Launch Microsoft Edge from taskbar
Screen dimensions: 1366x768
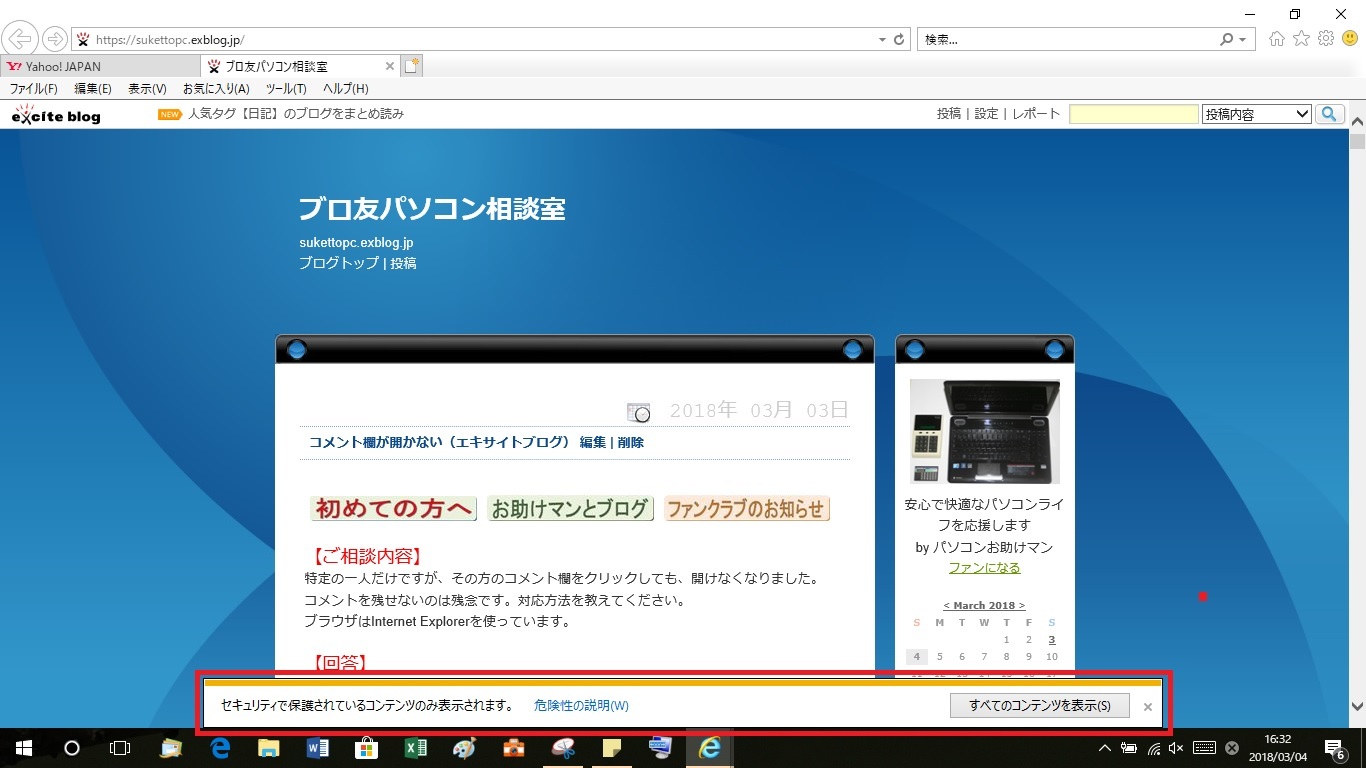point(220,748)
